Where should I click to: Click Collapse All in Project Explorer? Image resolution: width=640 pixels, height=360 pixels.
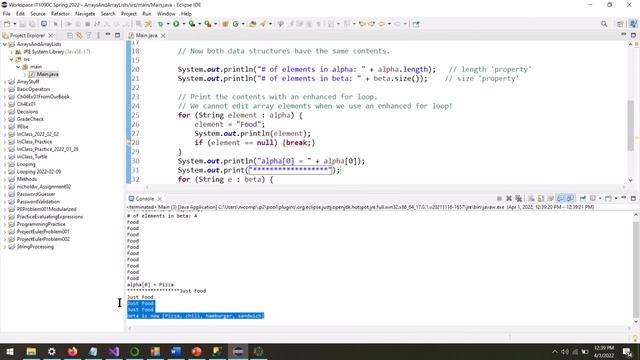pos(70,36)
